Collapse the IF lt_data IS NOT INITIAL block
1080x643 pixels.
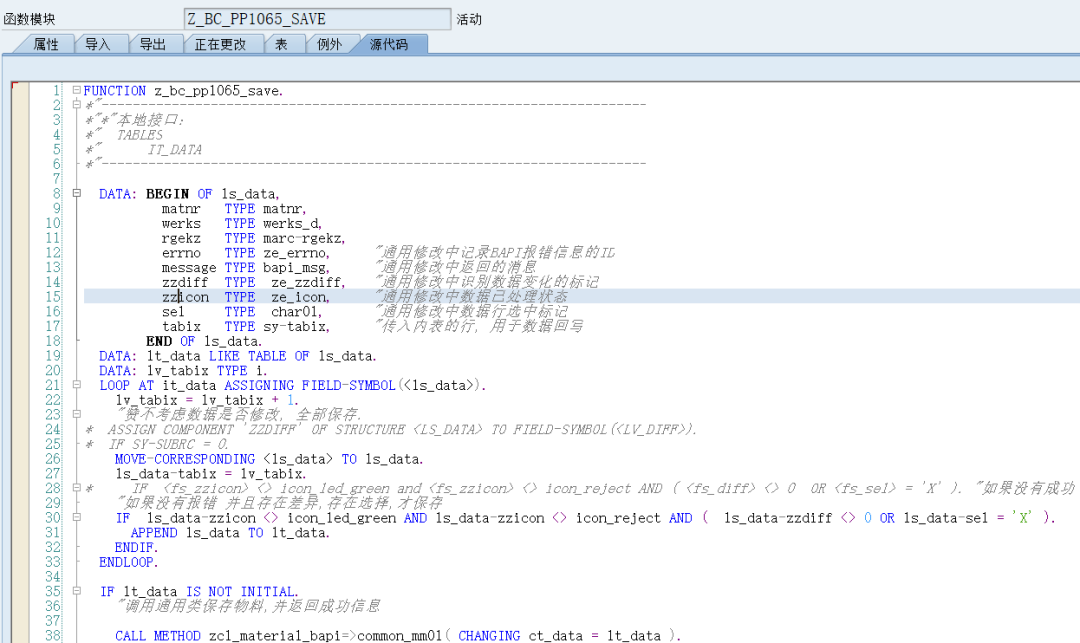(76, 591)
